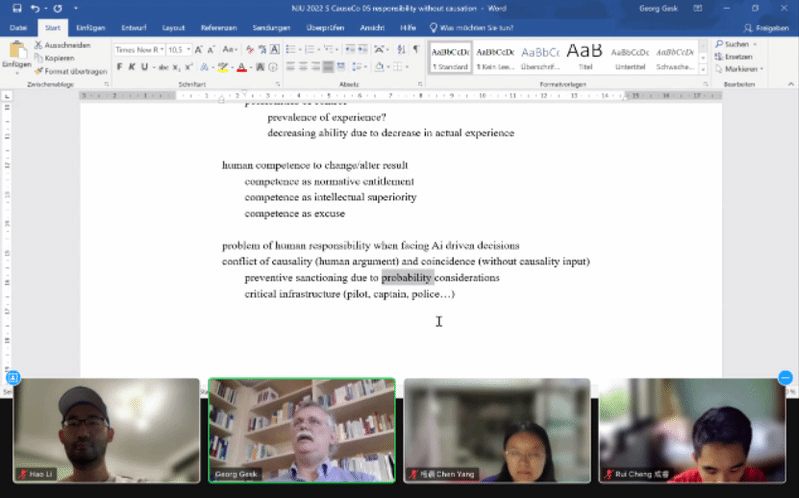Screen dimensions: 799x498
Task: Switch to the Referenzen ribbon tab
Action: pyautogui.click(x=219, y=28)
